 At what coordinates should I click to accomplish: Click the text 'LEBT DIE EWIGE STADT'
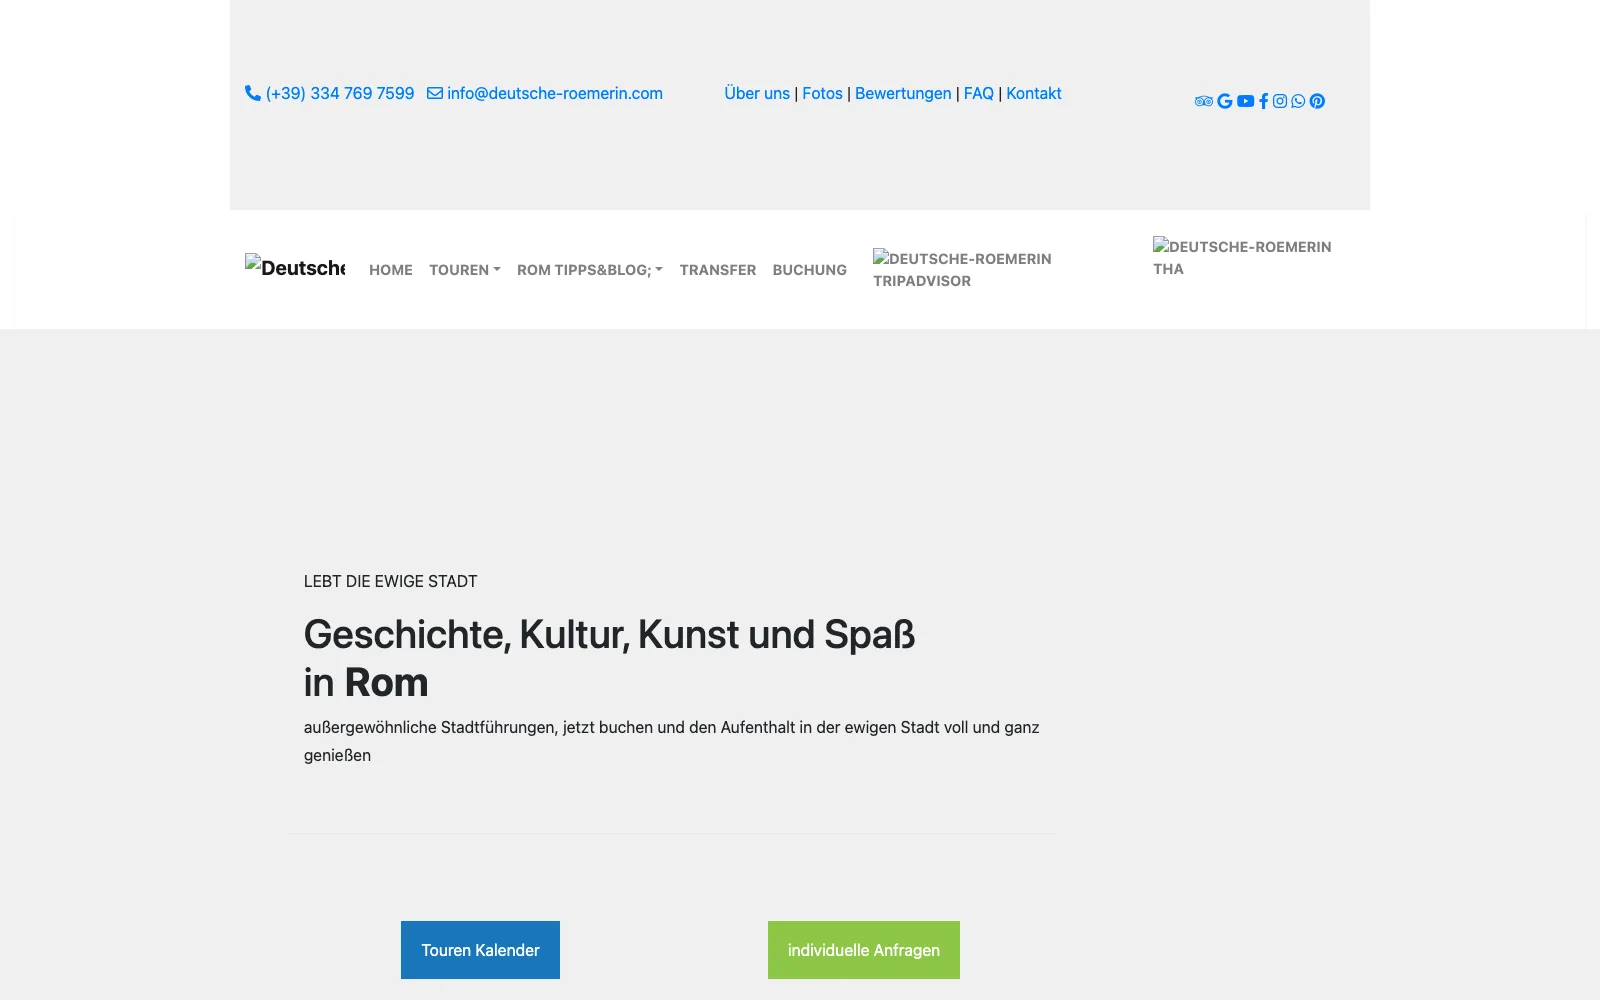pyautogui.click(x=391, y=581)
